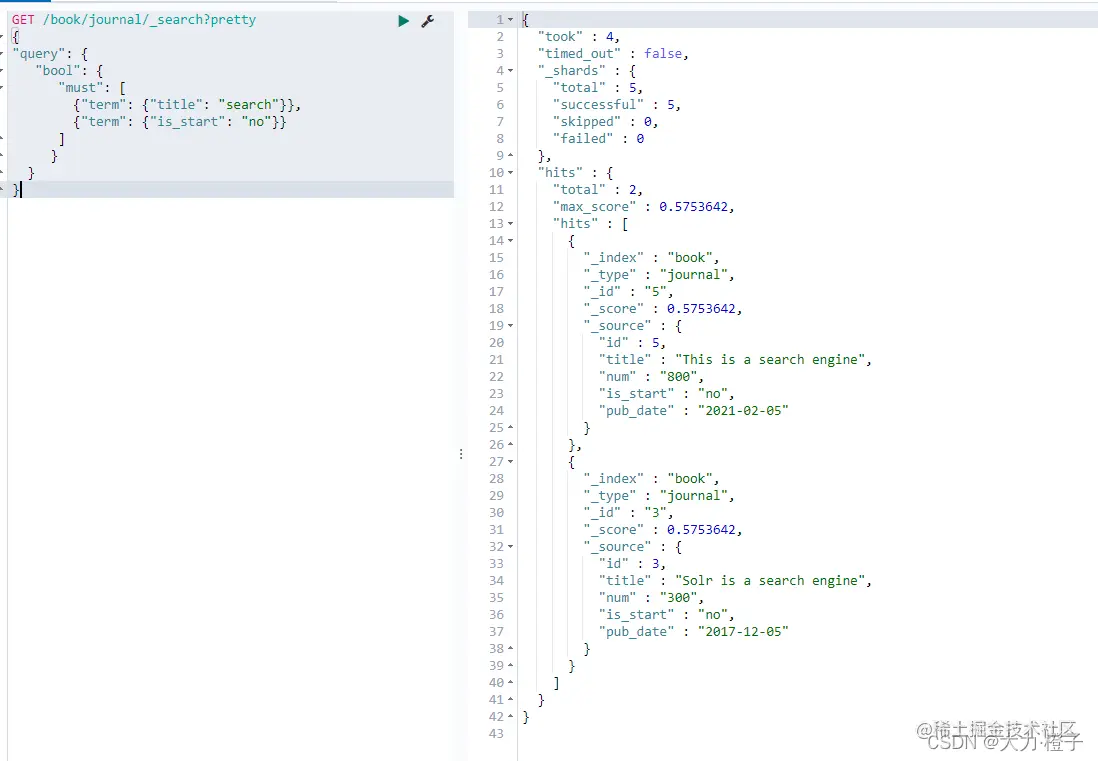The width and height of the screenshot is (1098, 761).
Task: Collapse the hits array at line 13
Action: point(510,224)
